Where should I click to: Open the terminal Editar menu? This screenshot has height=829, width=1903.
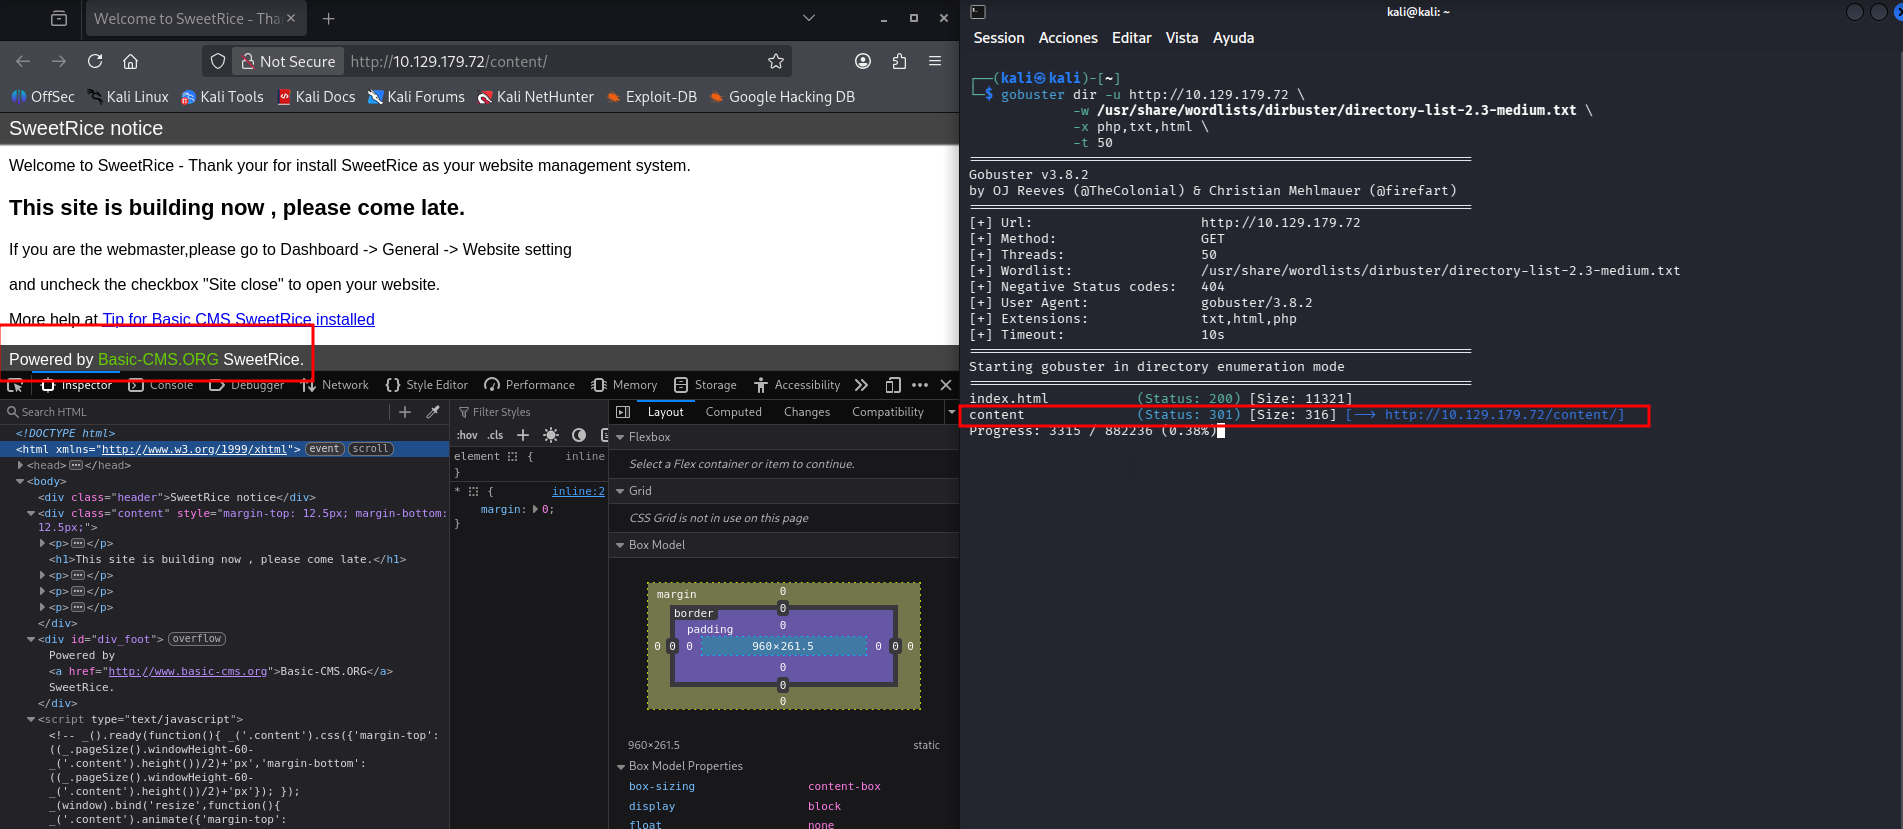coord(1131,38)
